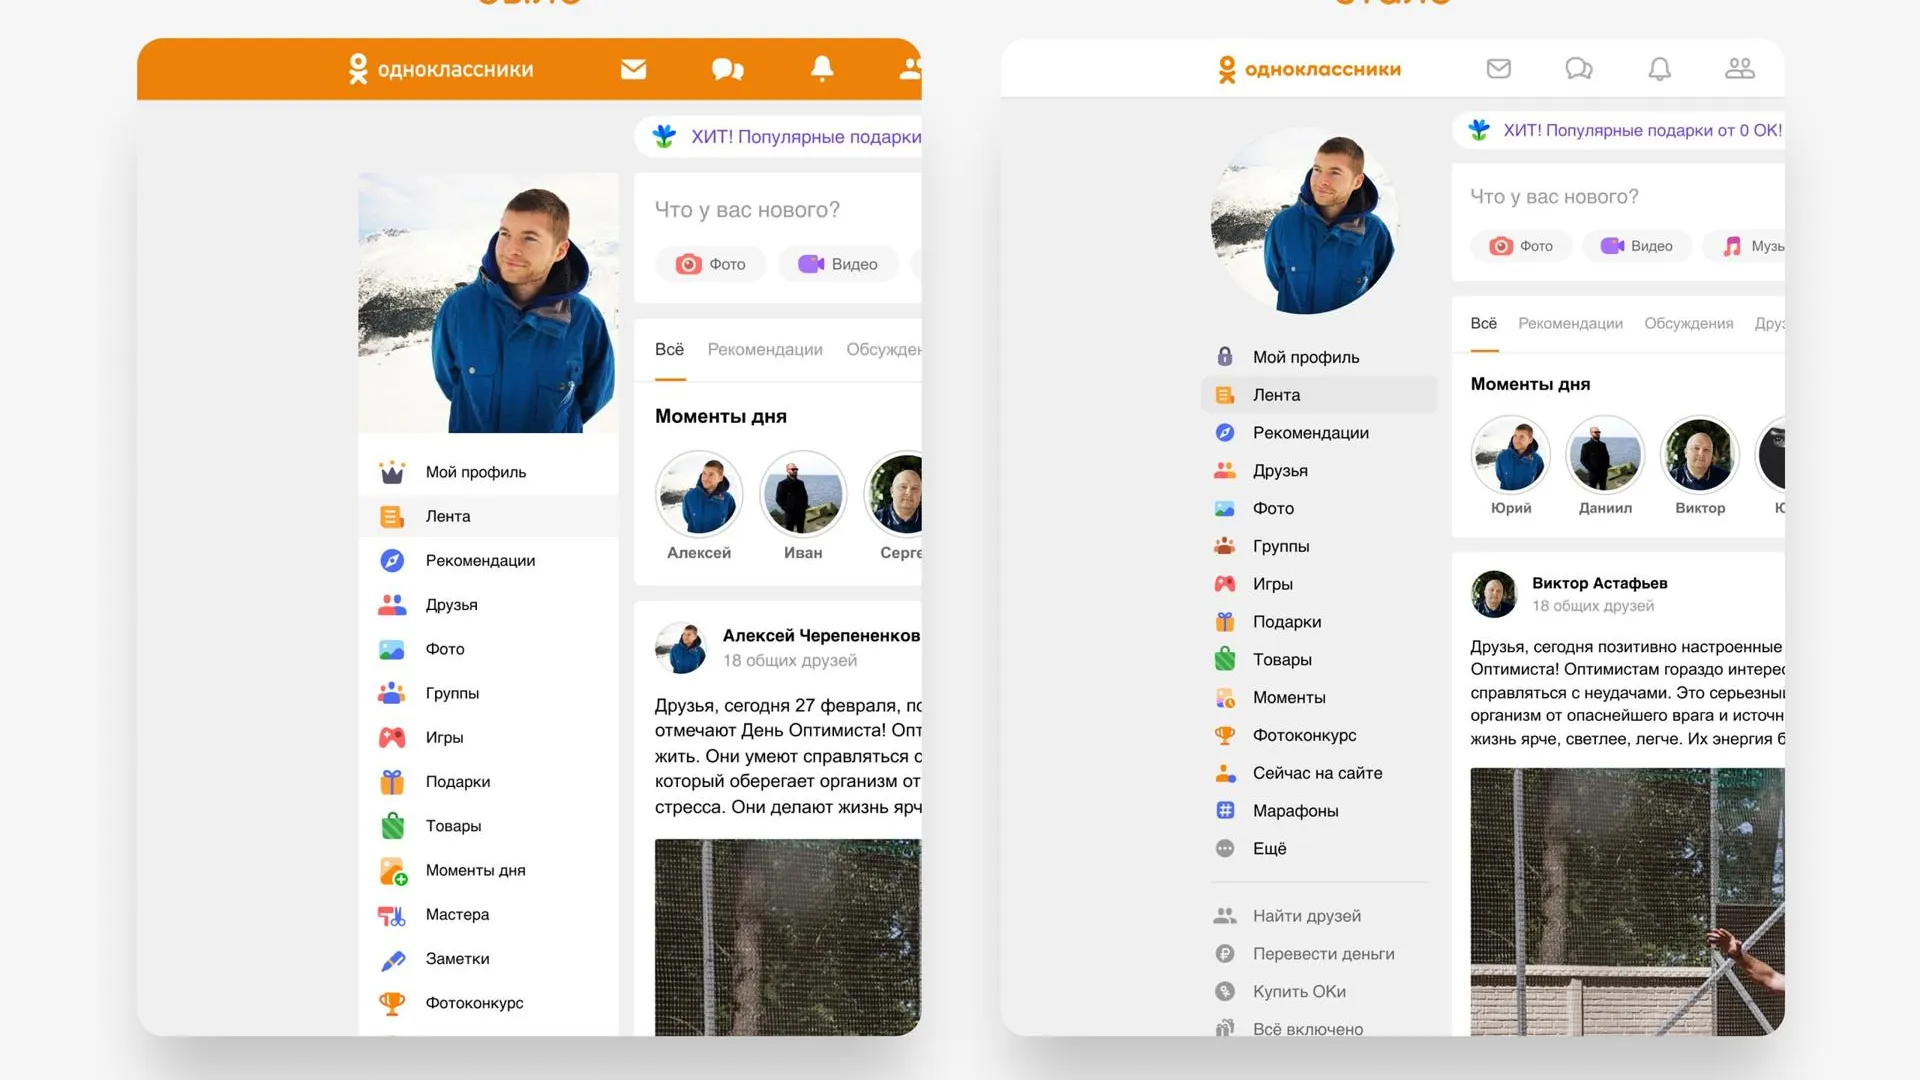Screen dimensions: 1920x1080
Task: Click discussions bubble icon in the white header
Action: point(1579,68)
